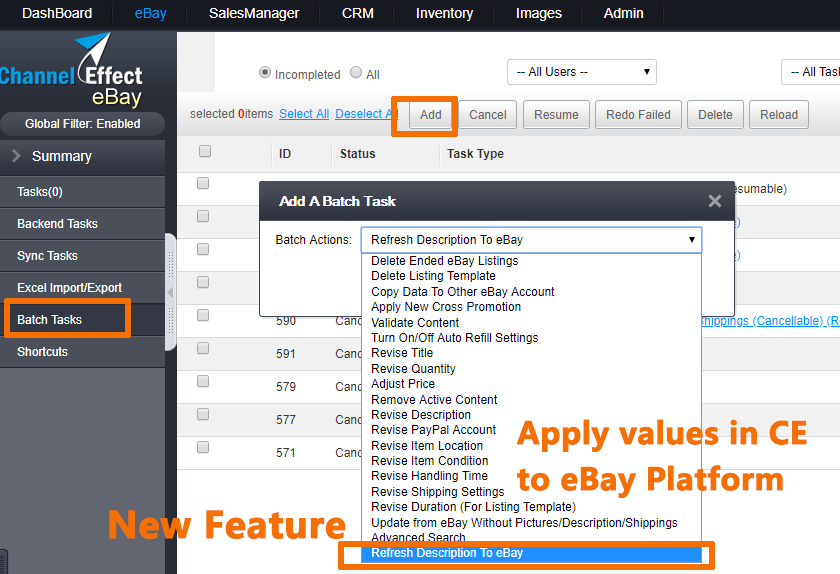Click the Deselect All link
Viewport: 840px width, 574px height.
click(367, 114)
